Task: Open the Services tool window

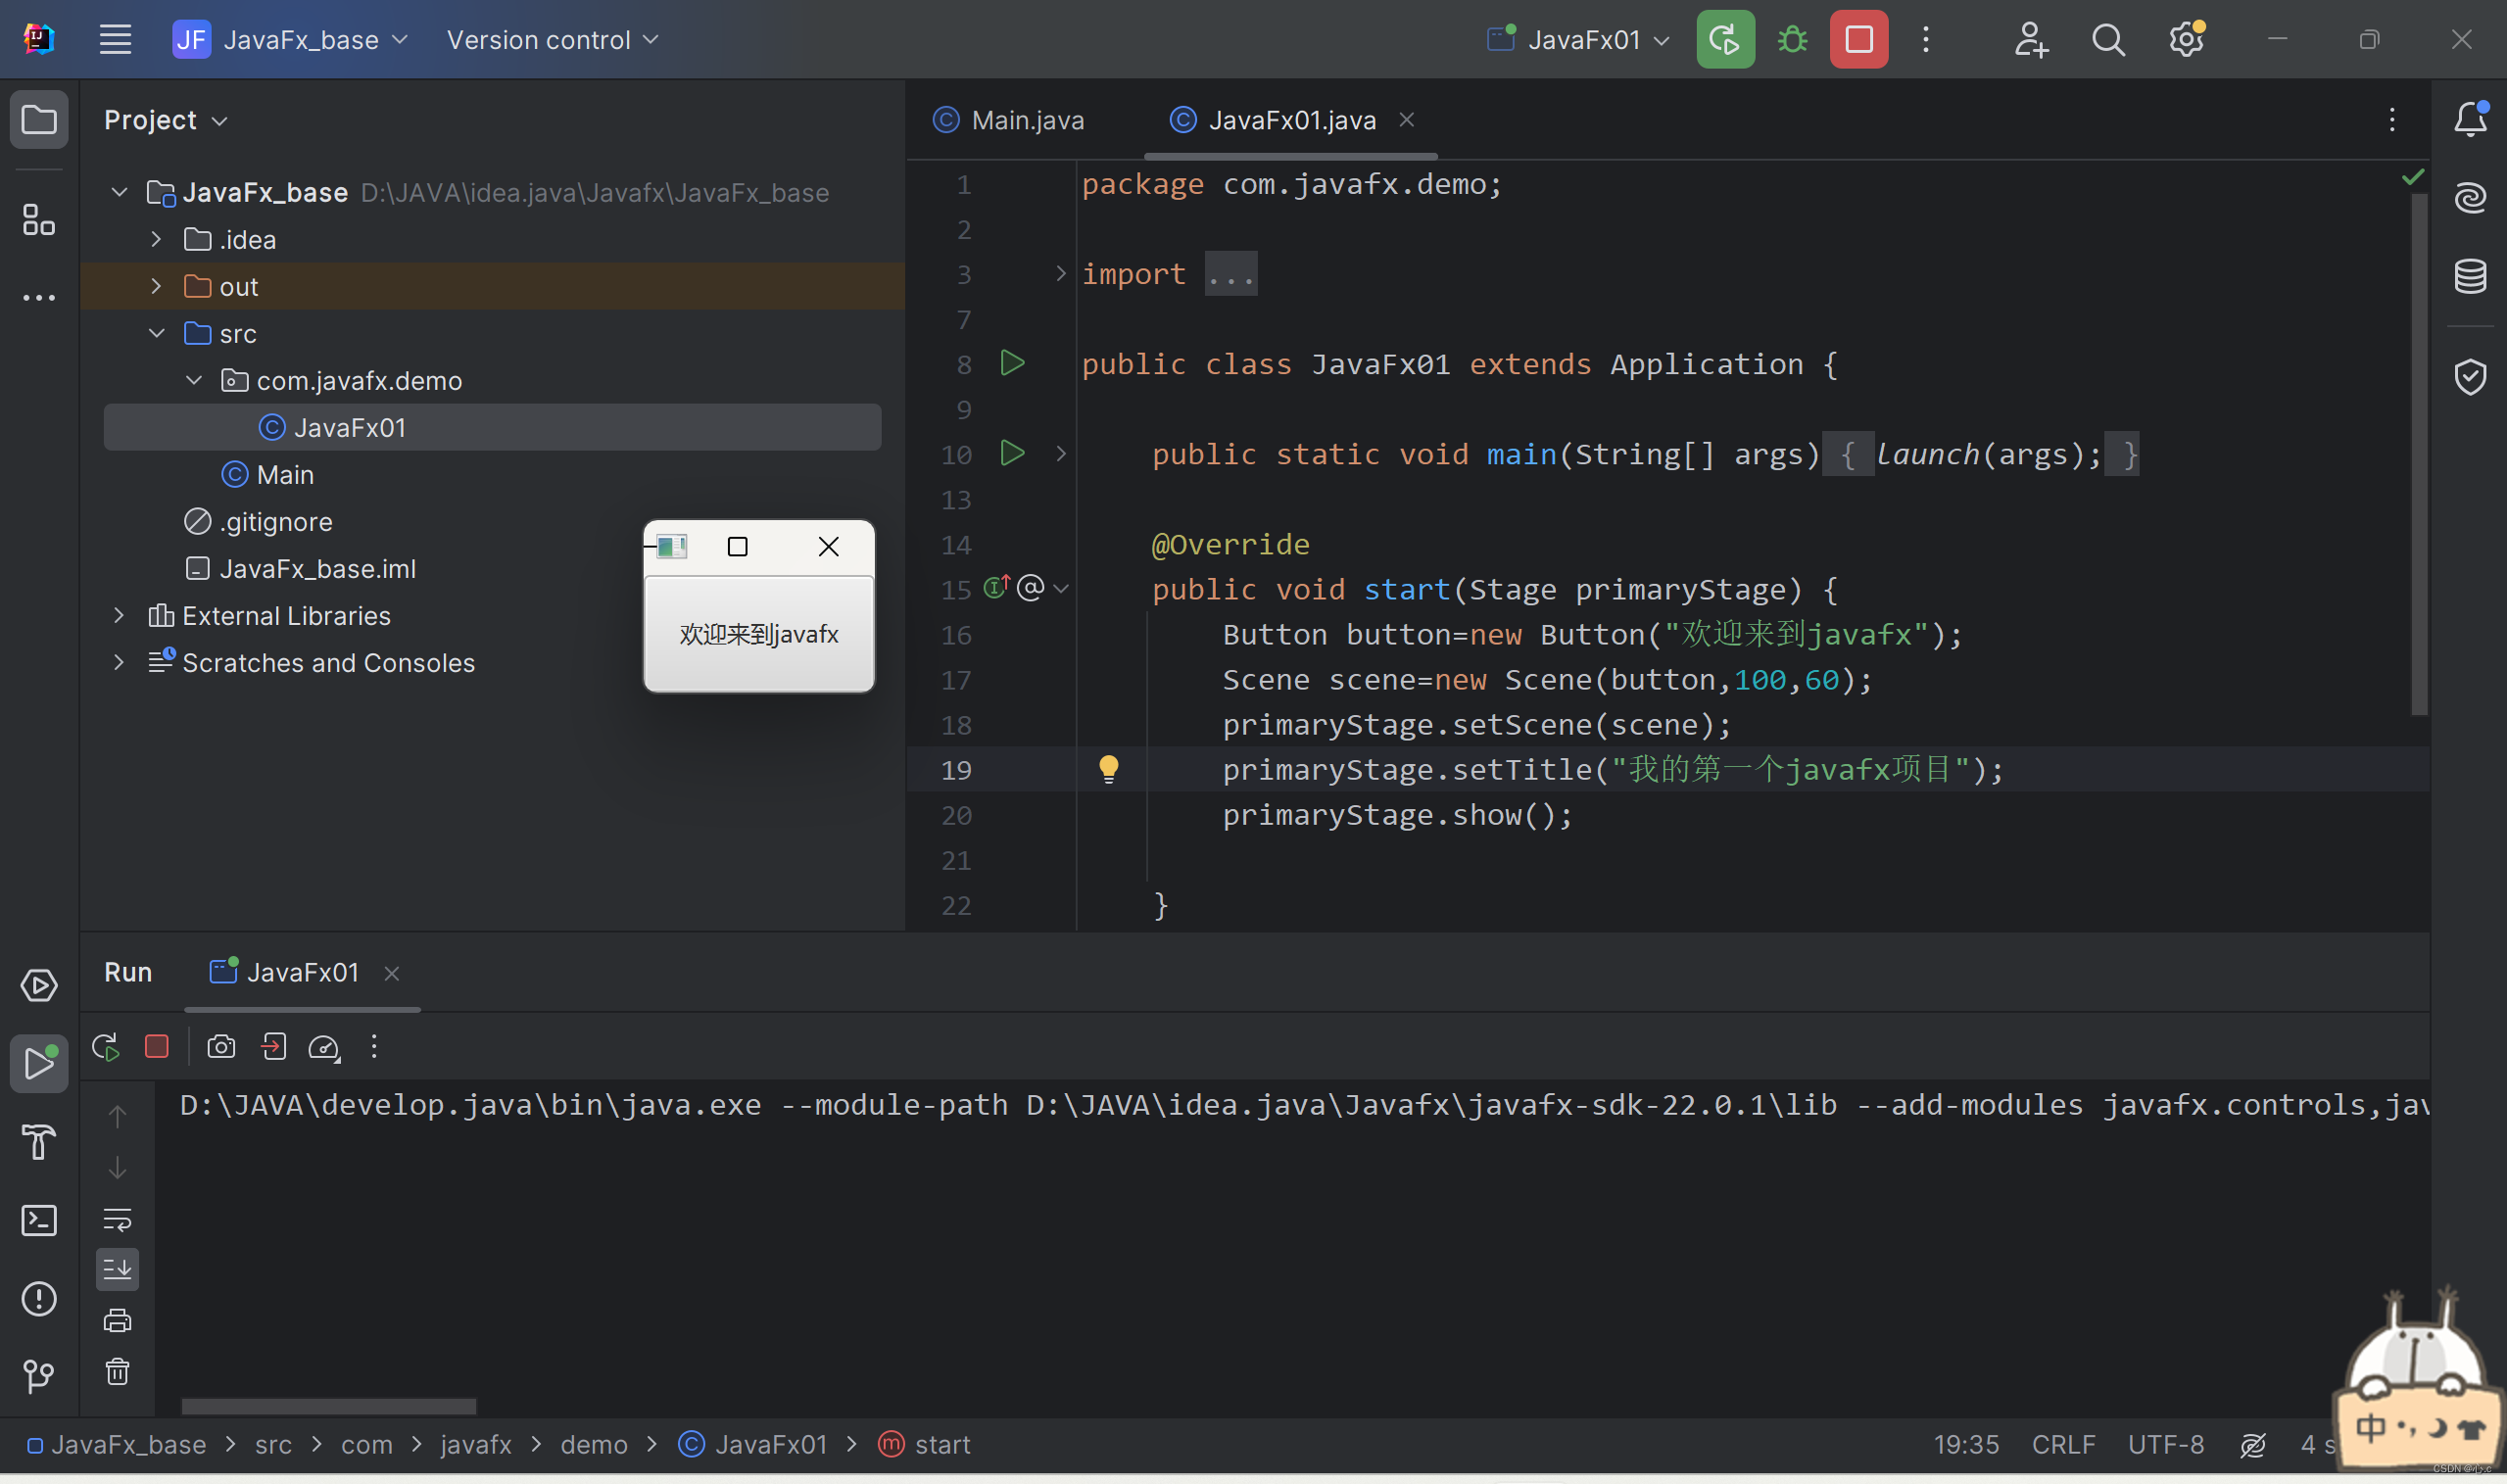Action: click(39, 985)
